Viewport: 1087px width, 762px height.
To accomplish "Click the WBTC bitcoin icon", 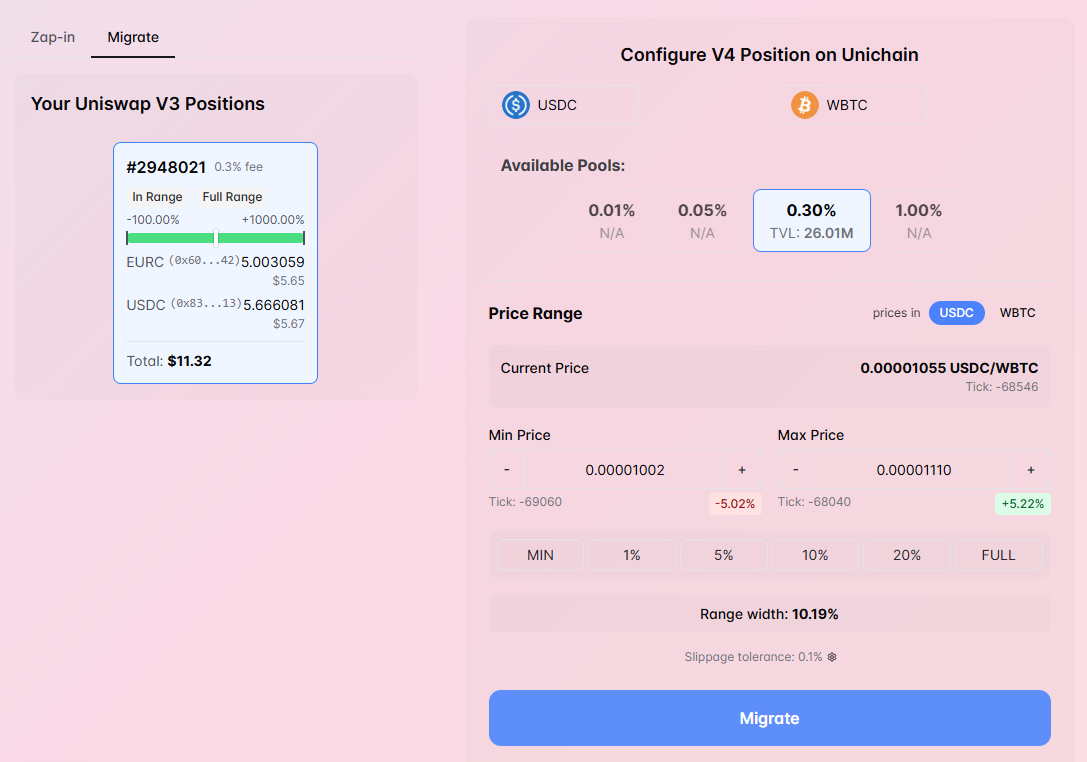I will click(x=805, y=105).
